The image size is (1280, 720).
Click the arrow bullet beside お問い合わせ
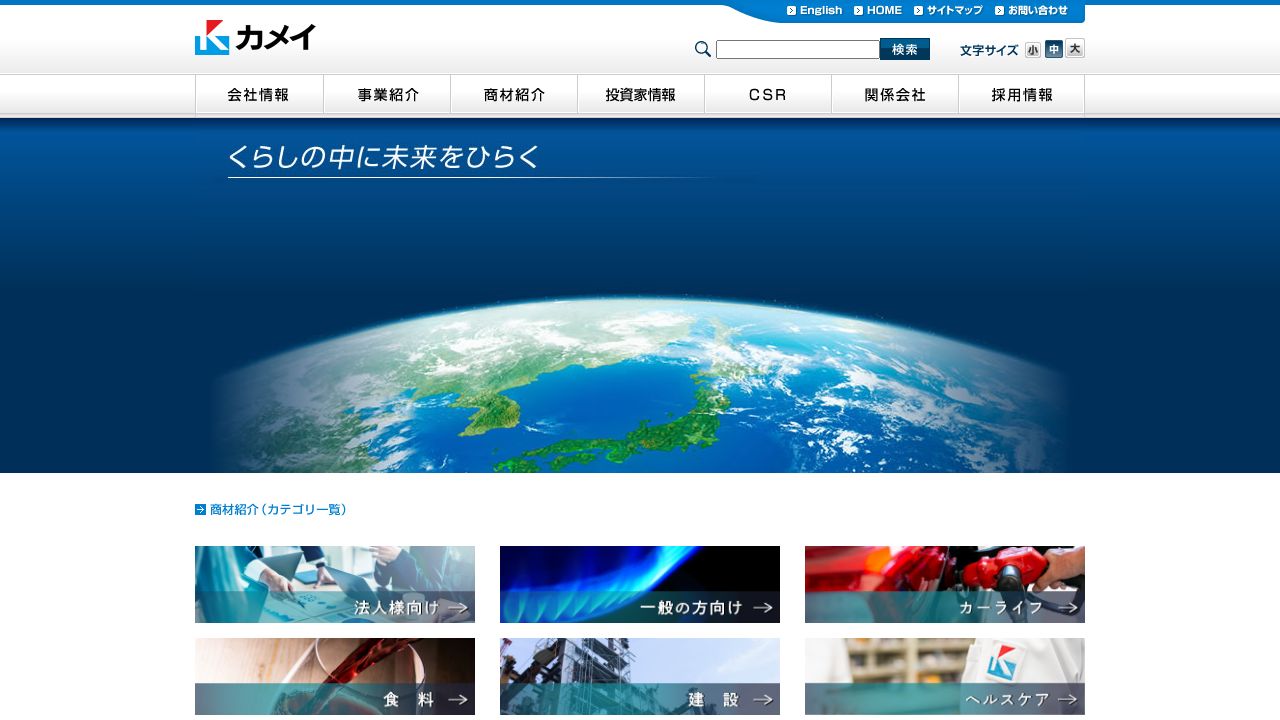click(999, 10)
